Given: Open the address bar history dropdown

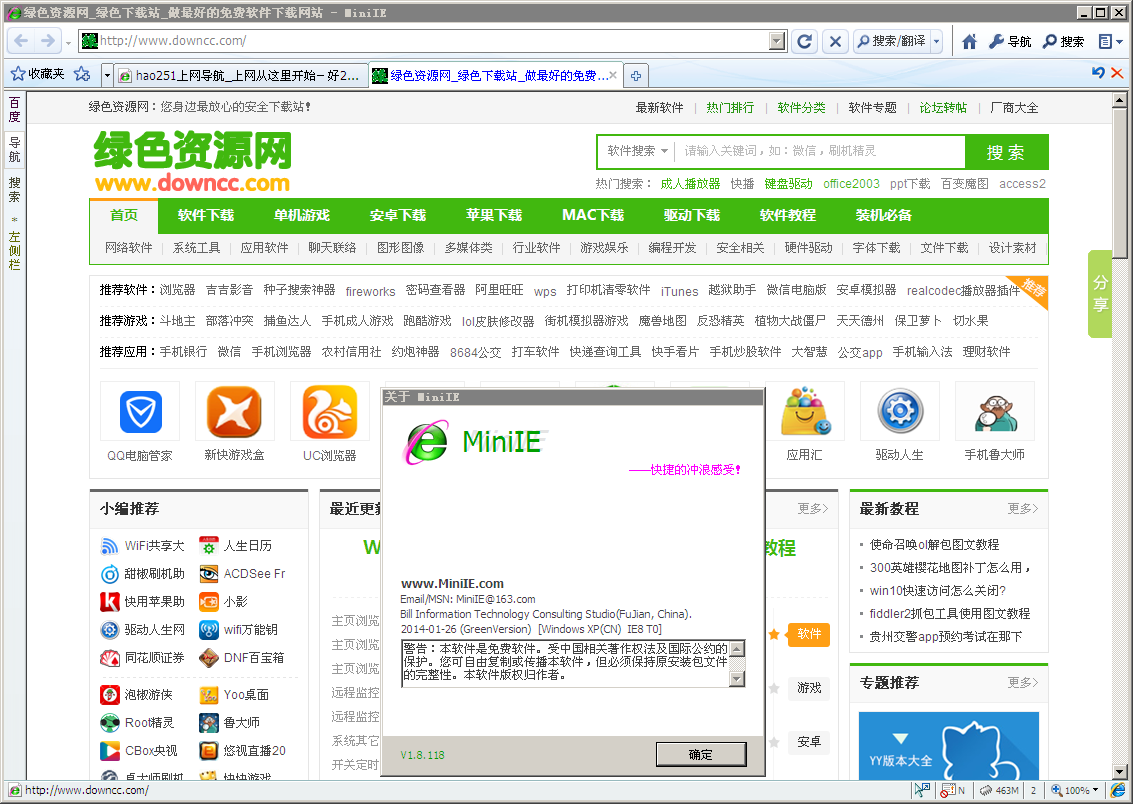Looking at the screenshot, I should pos(779,42).
